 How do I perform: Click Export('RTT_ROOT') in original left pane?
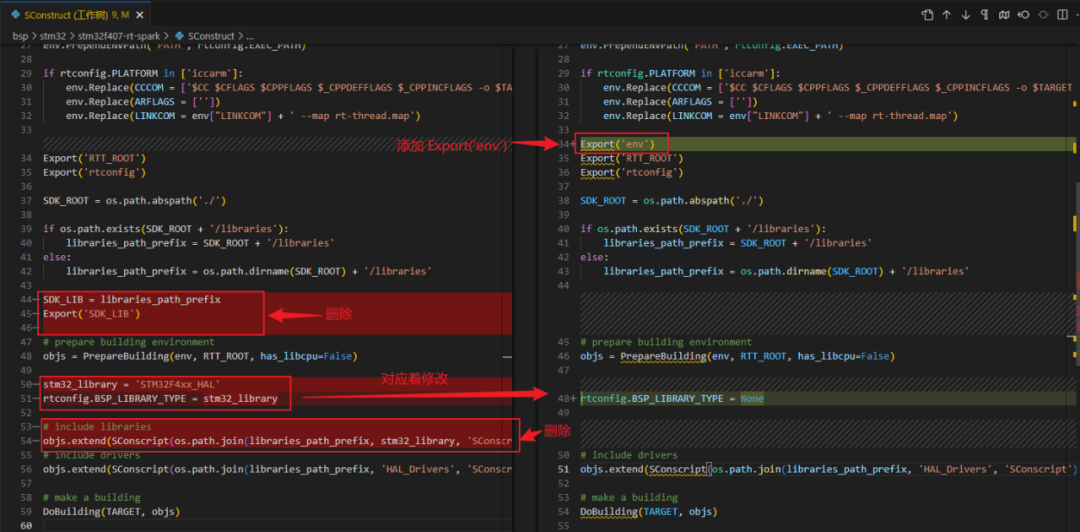(94, 158)
